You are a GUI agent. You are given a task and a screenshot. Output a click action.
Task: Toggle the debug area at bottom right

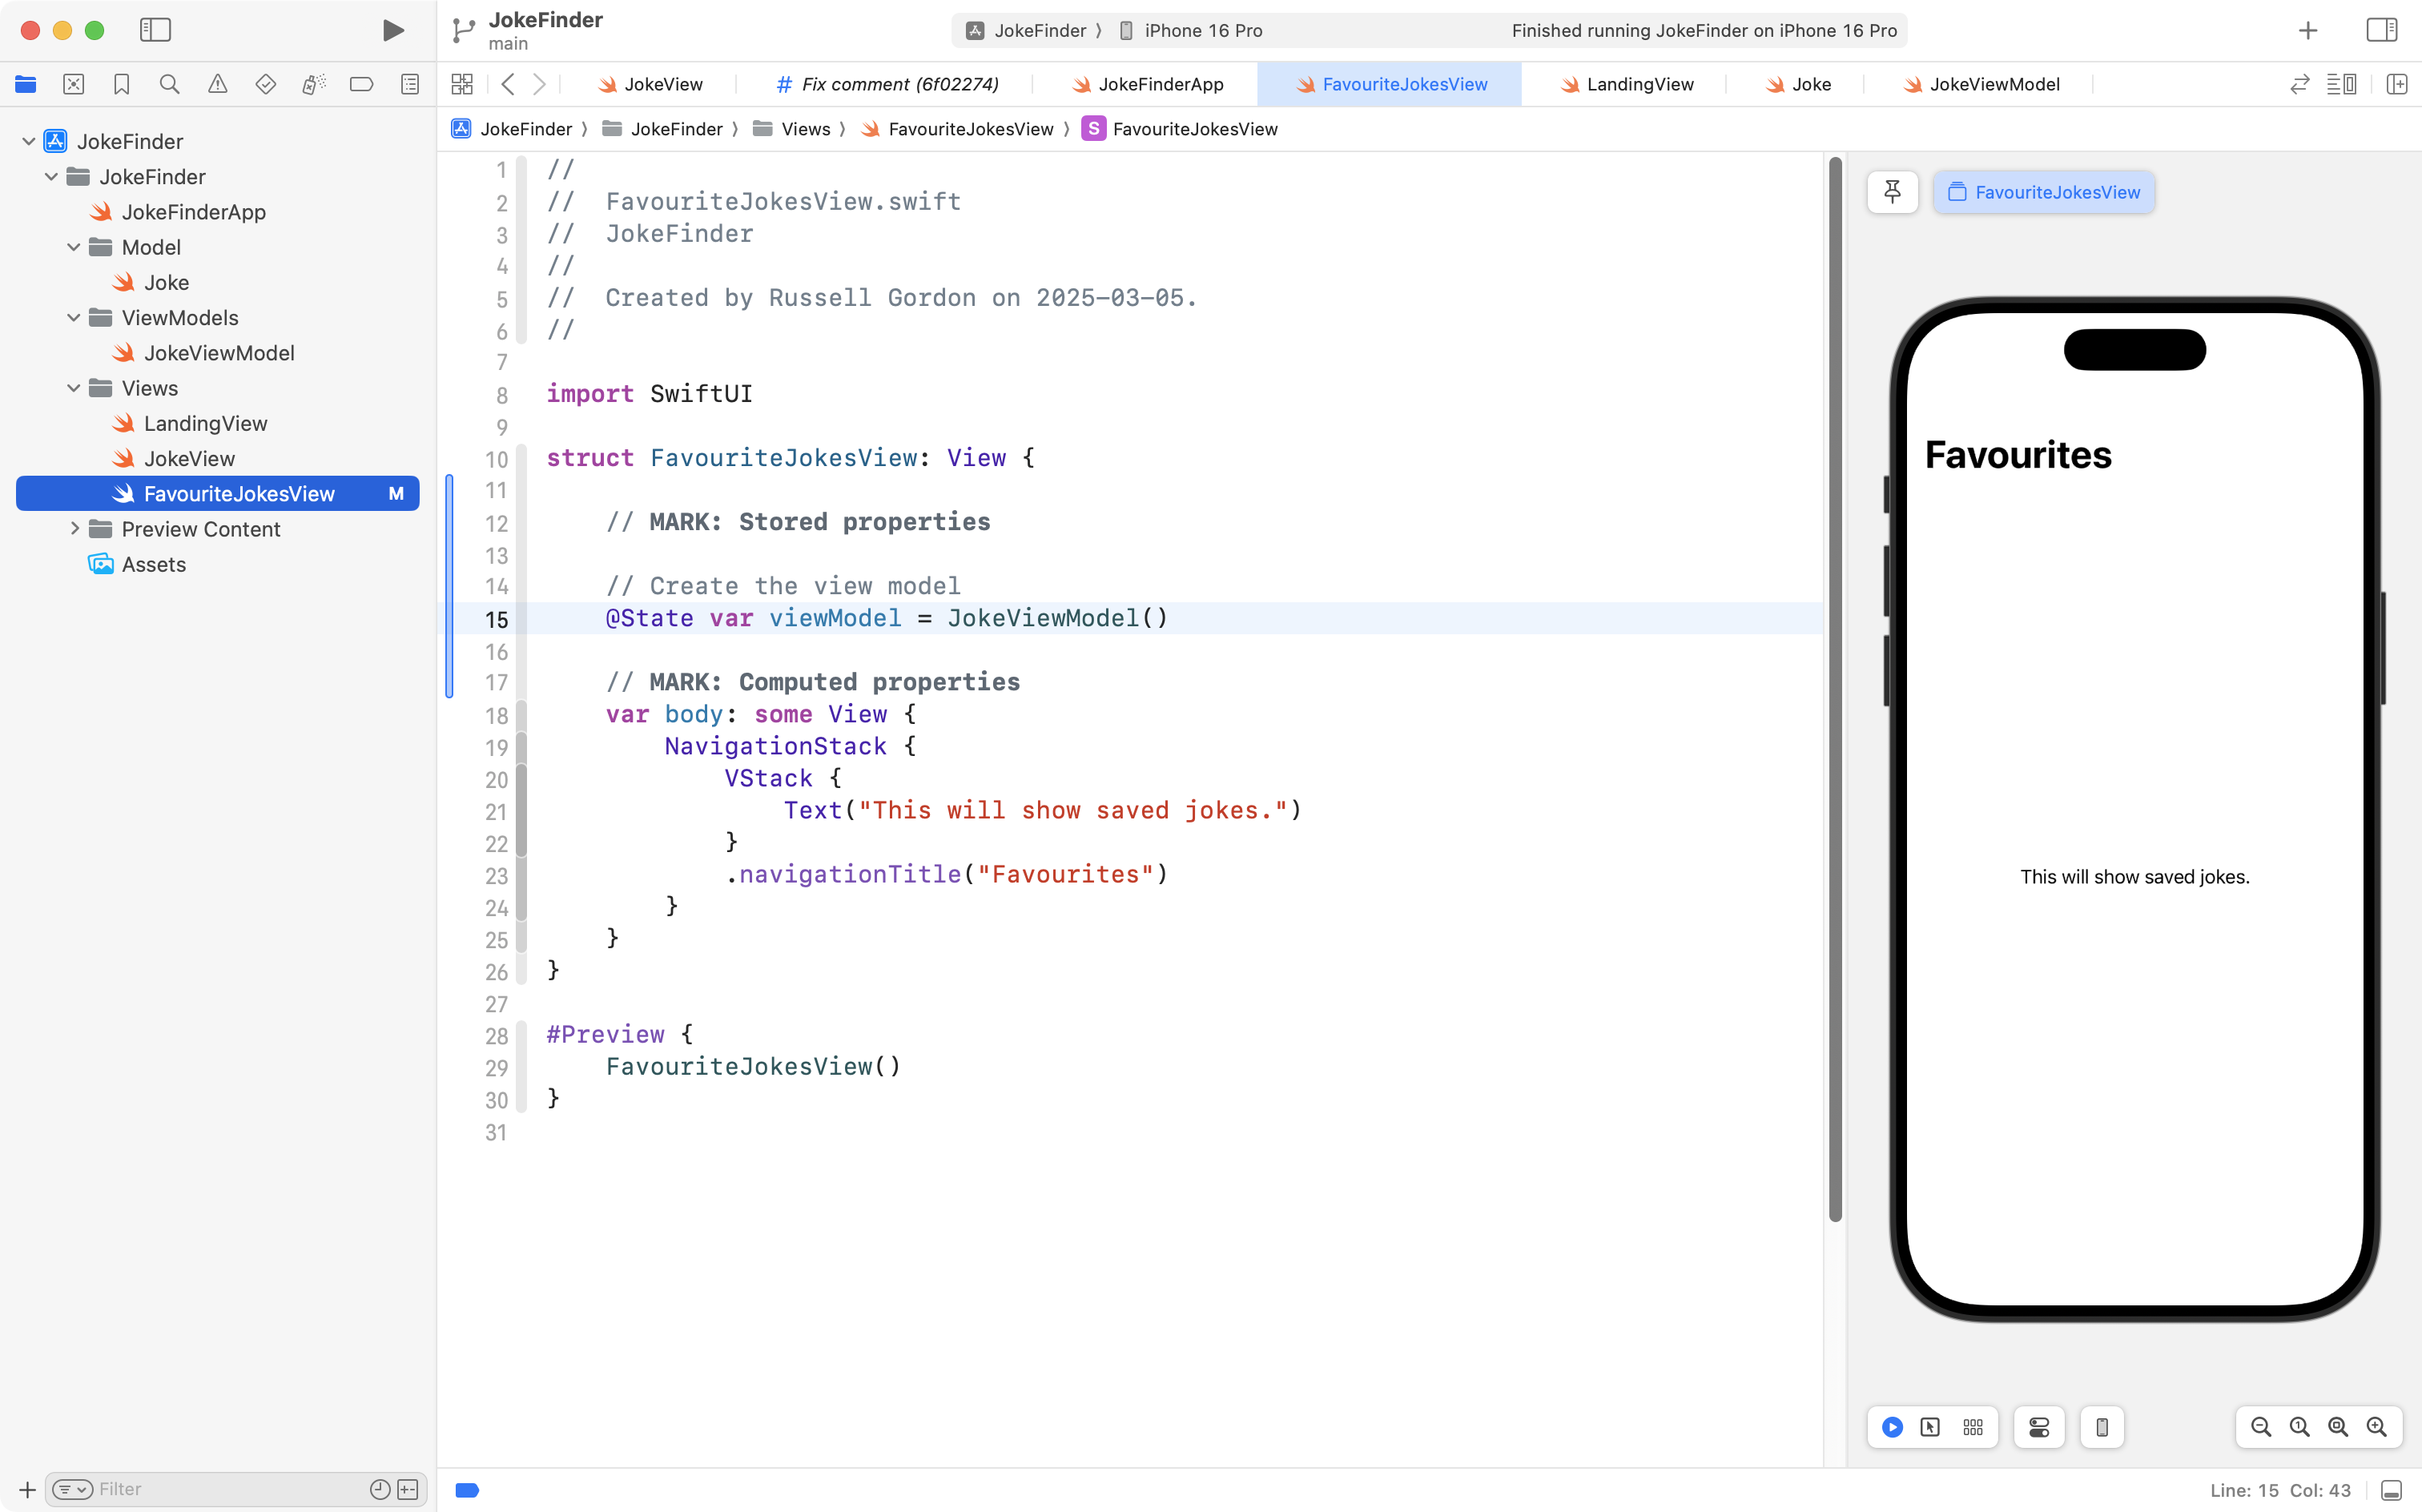pos(2391,1490)
